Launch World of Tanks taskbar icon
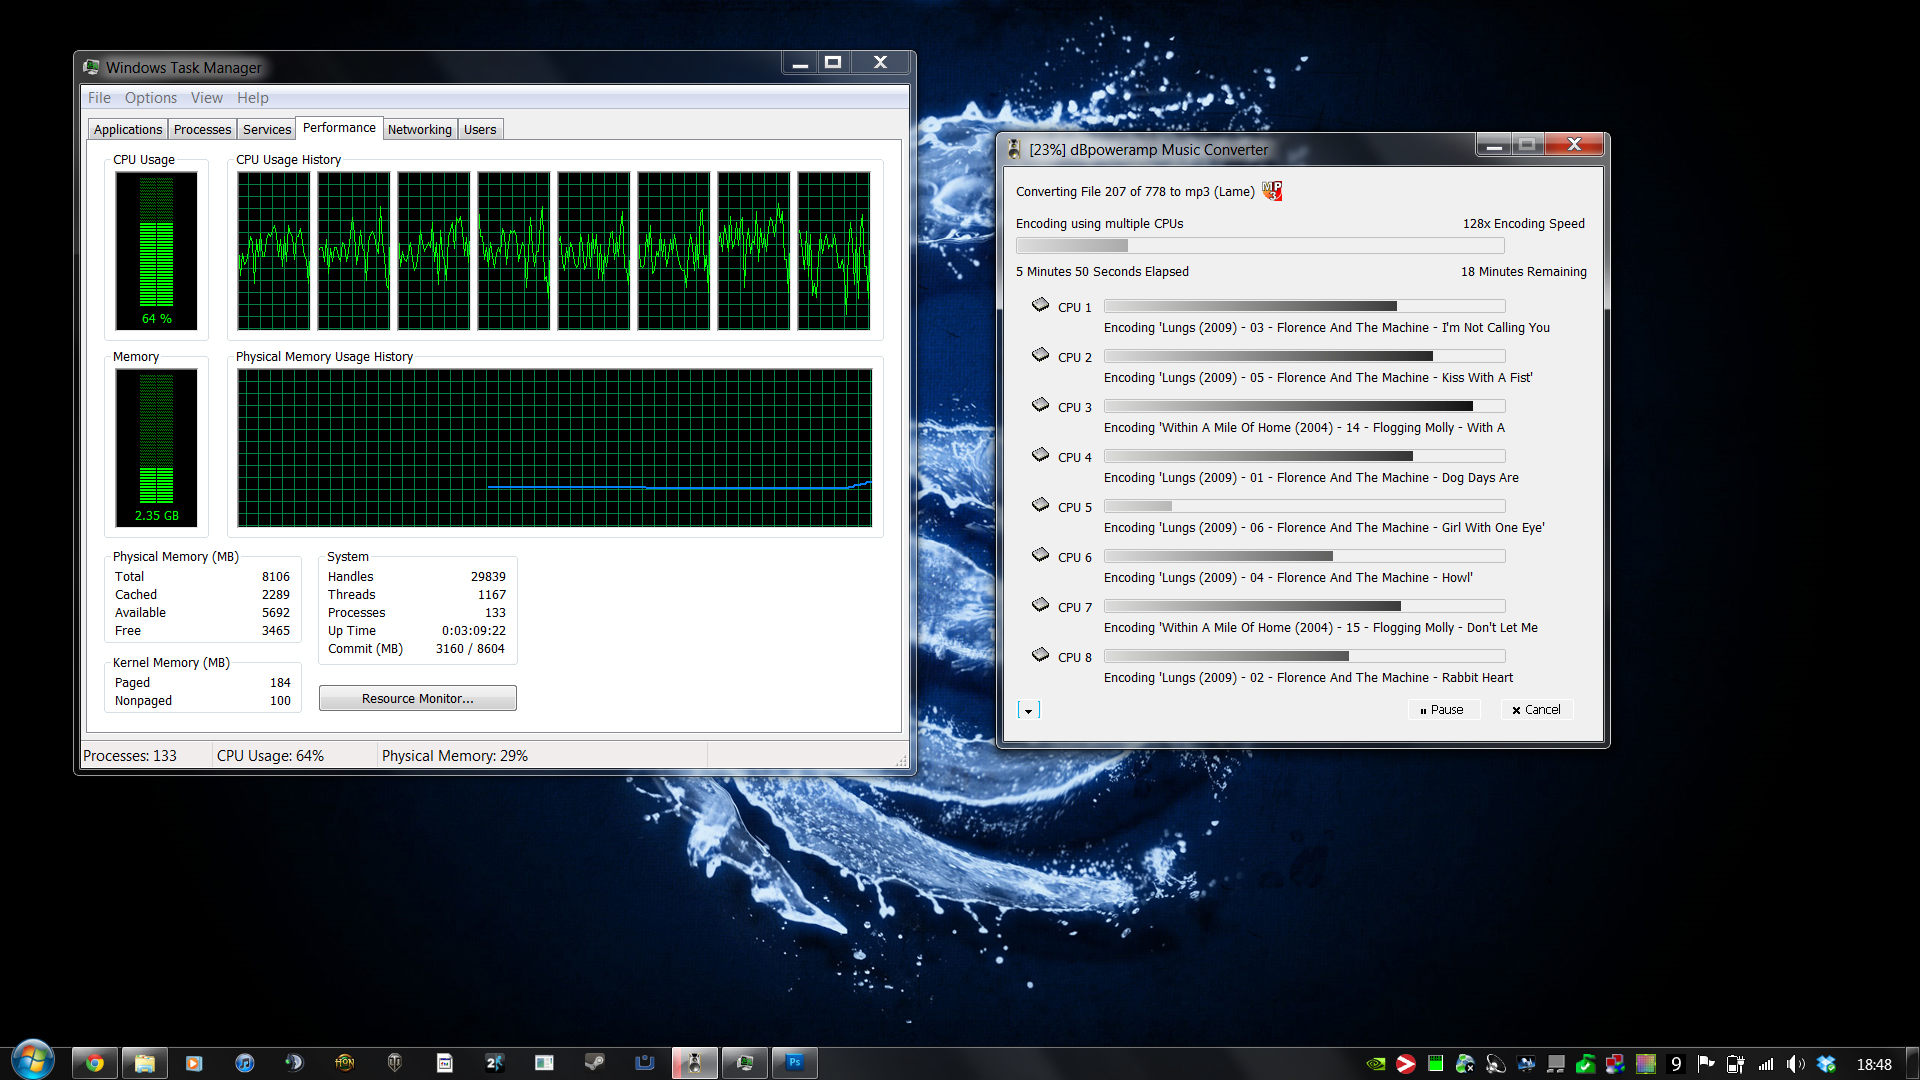The height and width of the screenshot is (1080, 1920). (x=395, y=1063)
